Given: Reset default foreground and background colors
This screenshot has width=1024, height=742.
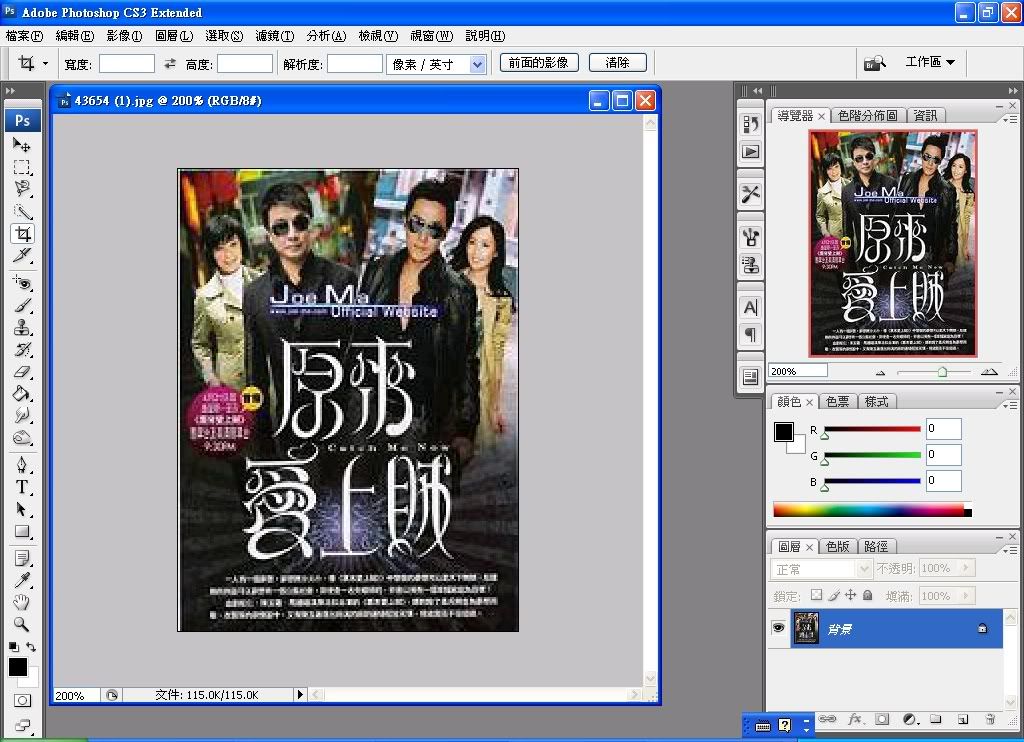Looking at the screenshot, I should (13, 647).
